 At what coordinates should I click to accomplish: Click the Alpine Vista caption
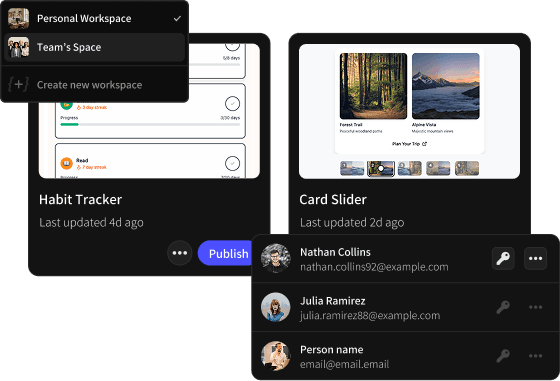coord(424,125)
